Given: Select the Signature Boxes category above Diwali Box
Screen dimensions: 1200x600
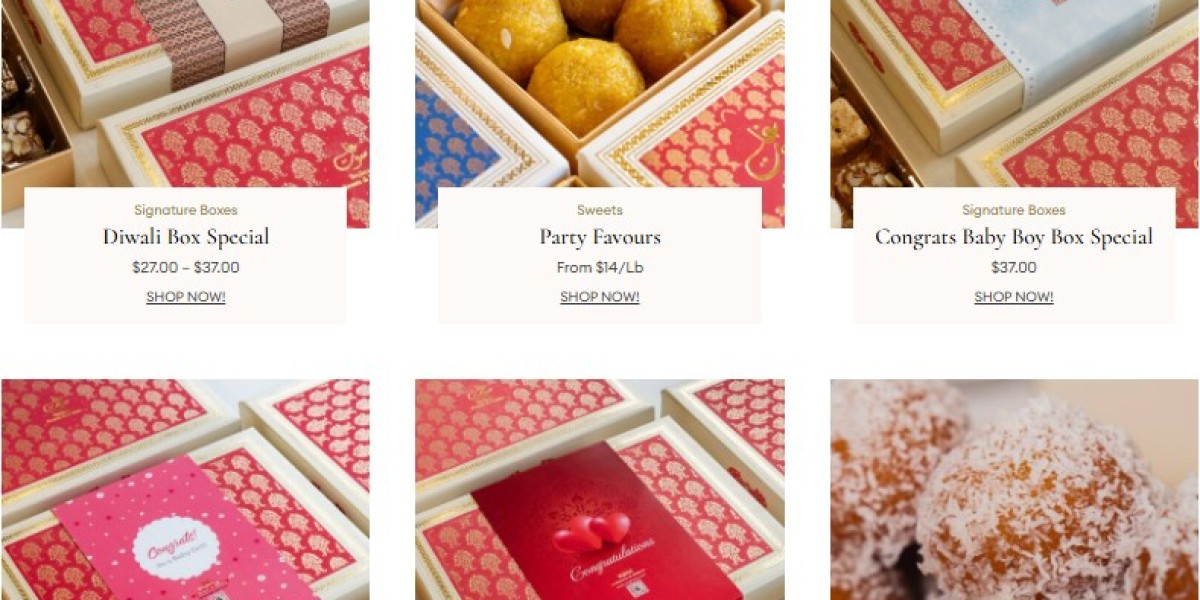Looking at the screenshot, I should point(186,210).
